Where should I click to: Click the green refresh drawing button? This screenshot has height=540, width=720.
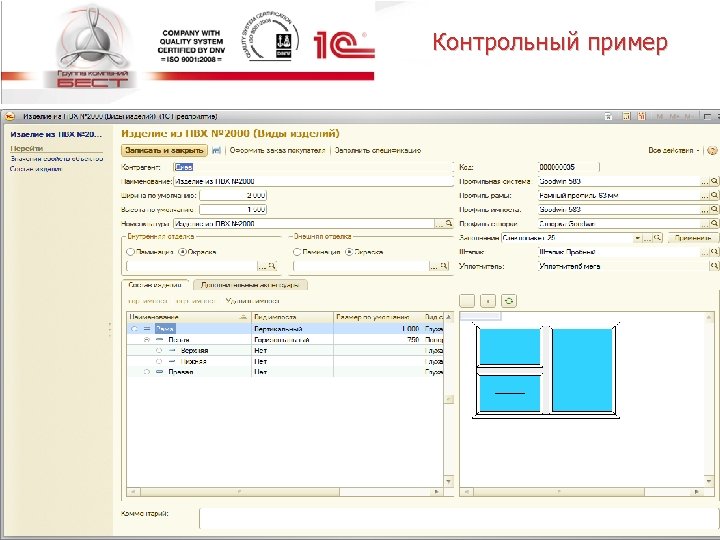[508, 301]
